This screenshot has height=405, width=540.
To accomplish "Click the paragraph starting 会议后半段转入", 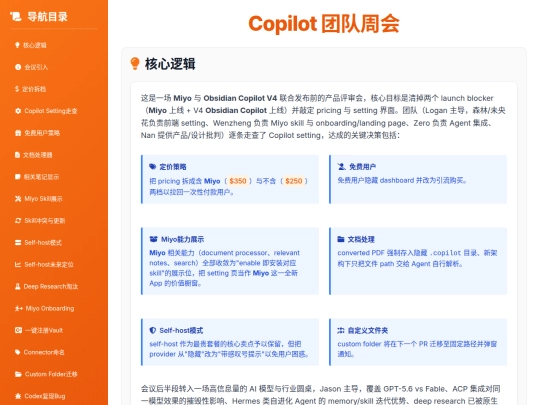I will (x=320, y=395).
